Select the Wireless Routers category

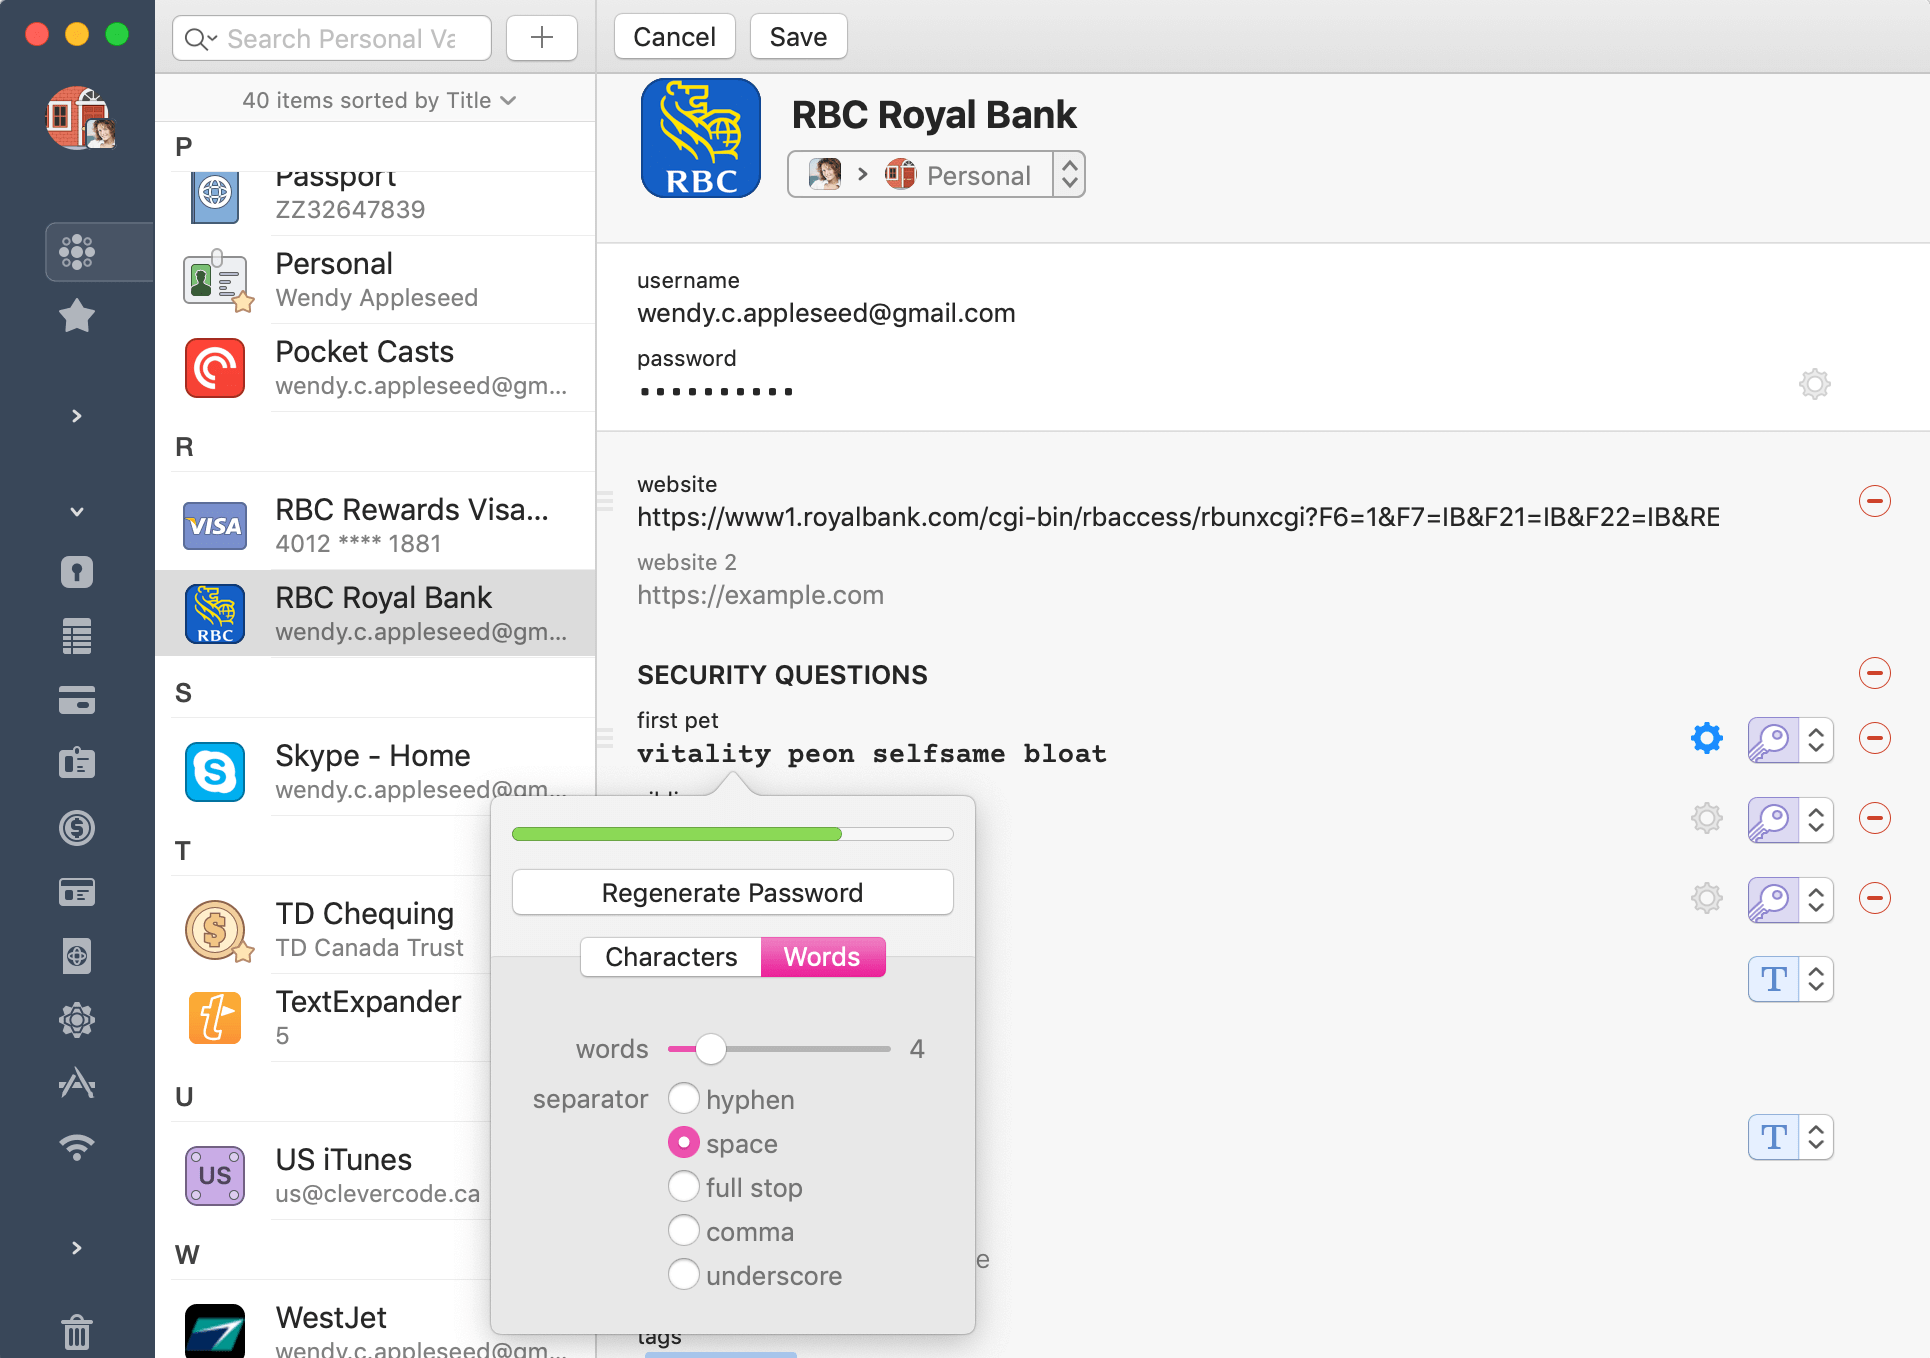coord(77,1146)
